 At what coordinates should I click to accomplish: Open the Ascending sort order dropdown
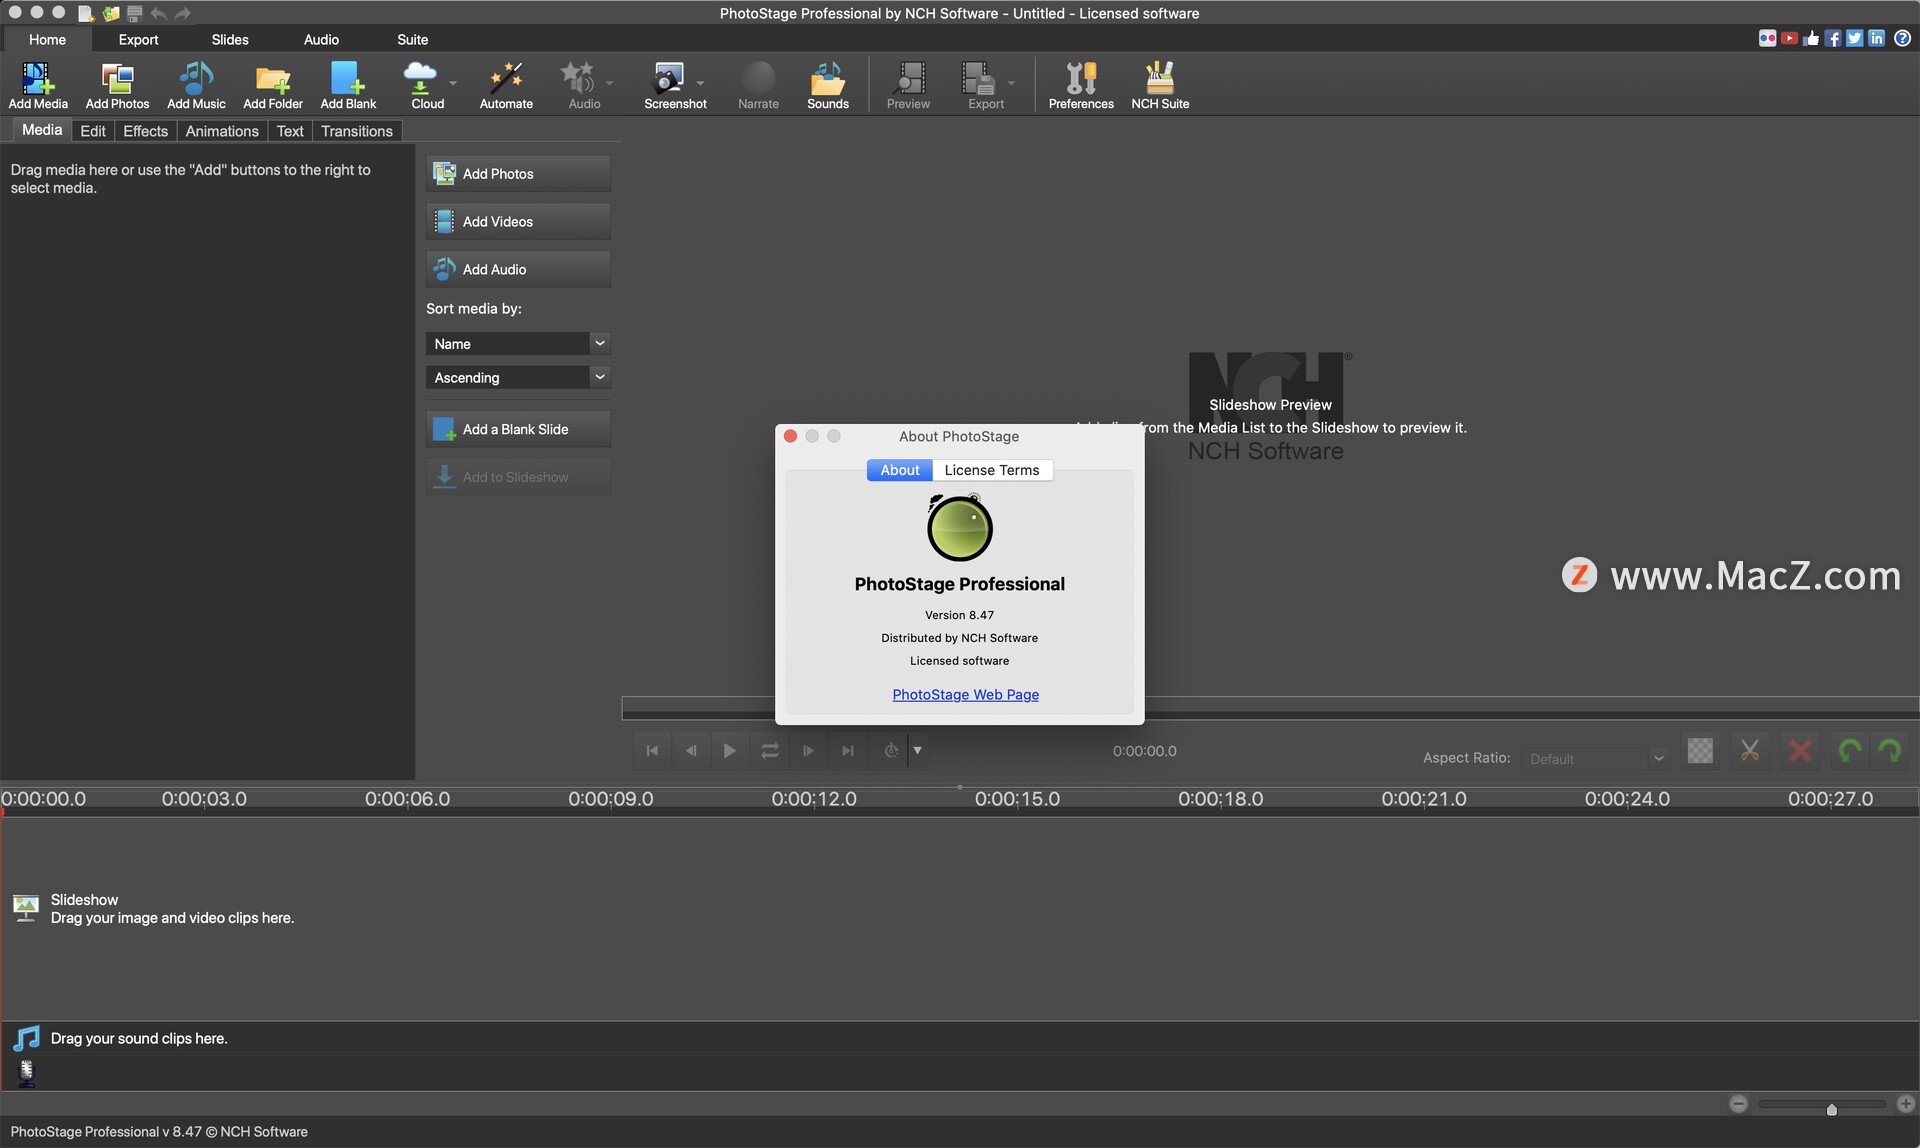click(x=517, y=377)
